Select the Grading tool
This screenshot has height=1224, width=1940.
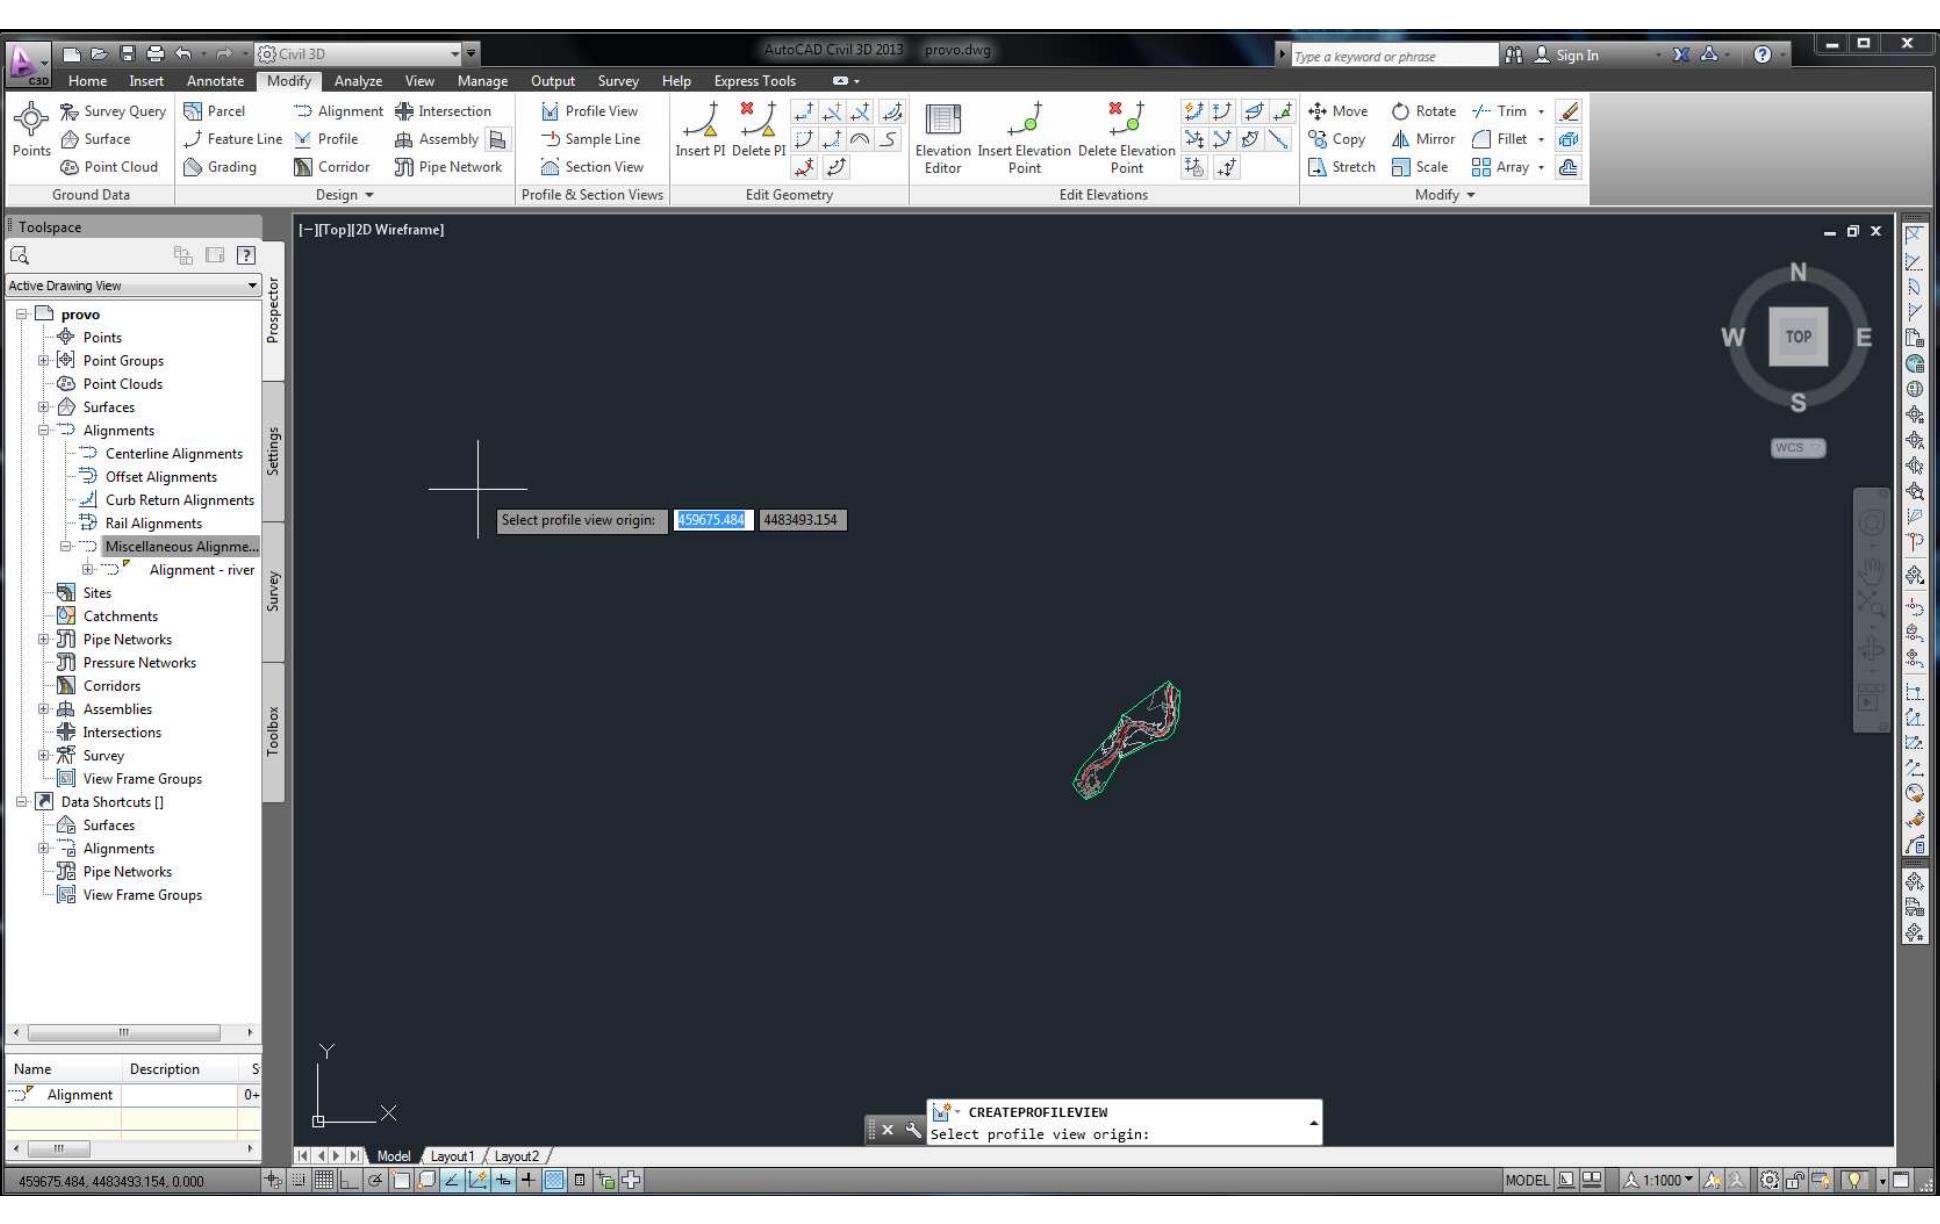(x=227, y=167)
